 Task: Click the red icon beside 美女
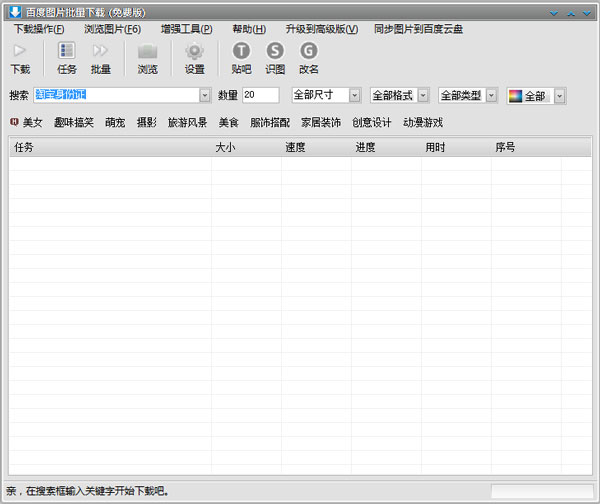pos(14,122)
